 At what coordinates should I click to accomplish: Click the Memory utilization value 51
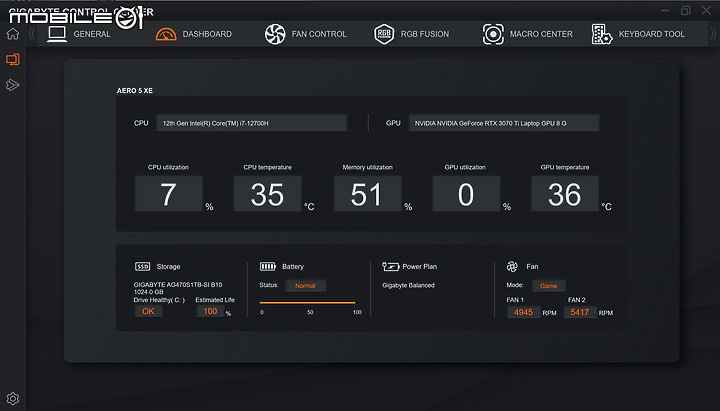(367, 194)
